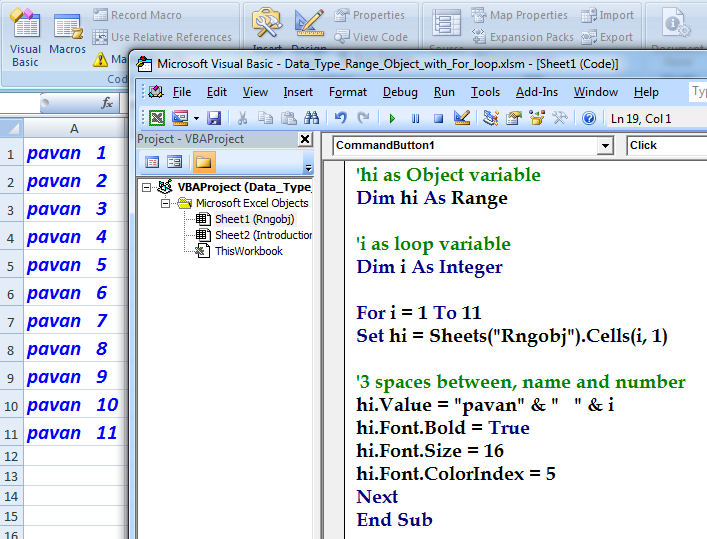
Task: Click View Microsoft Excel toolbar icon
Action: coord(156,118)
